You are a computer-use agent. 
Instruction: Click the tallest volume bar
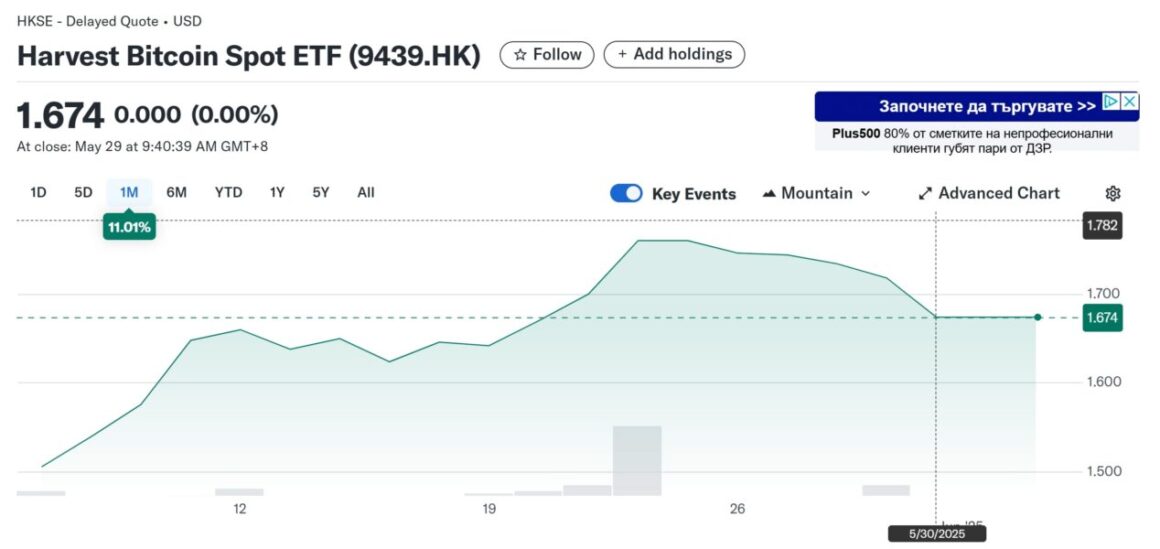(x=637, y=461)
